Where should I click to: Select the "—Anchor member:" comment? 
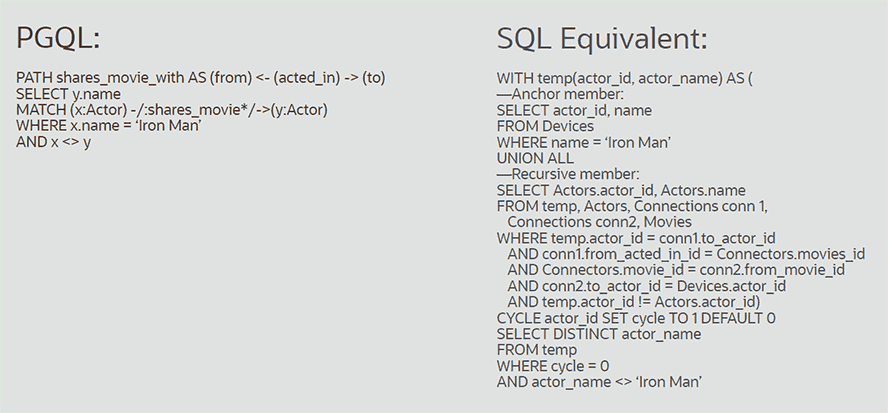coord(560,94)
